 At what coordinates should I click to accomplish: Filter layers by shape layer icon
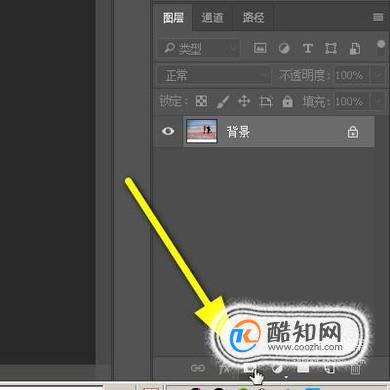[x=331, y=49]
